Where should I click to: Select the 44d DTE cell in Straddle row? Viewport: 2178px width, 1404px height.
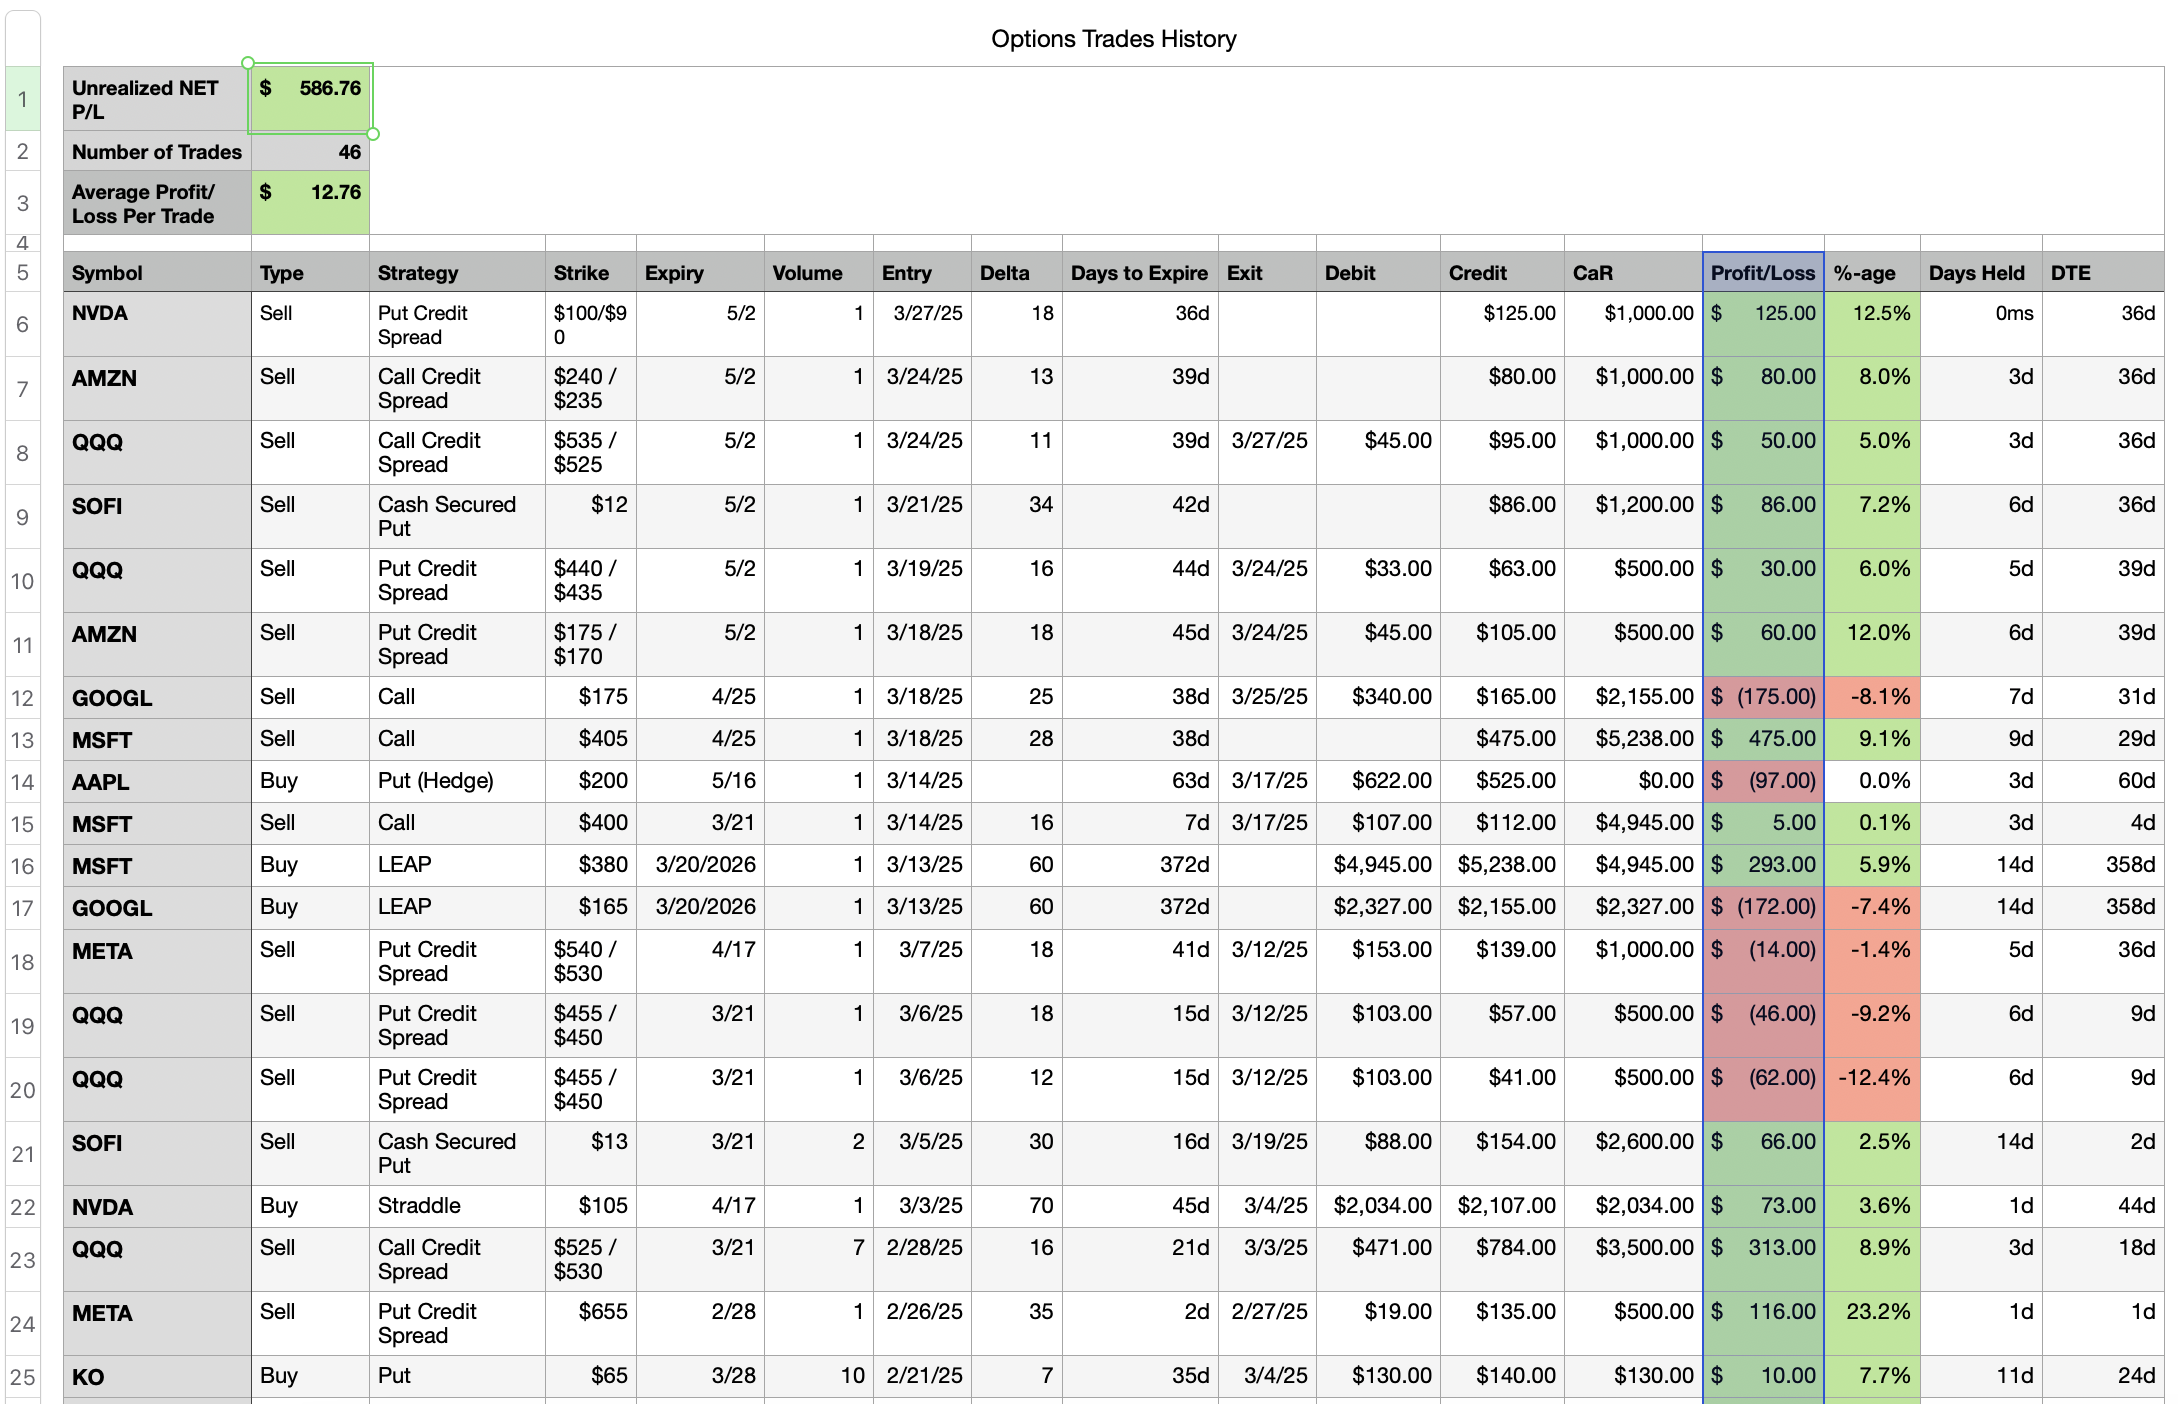2103,1206
